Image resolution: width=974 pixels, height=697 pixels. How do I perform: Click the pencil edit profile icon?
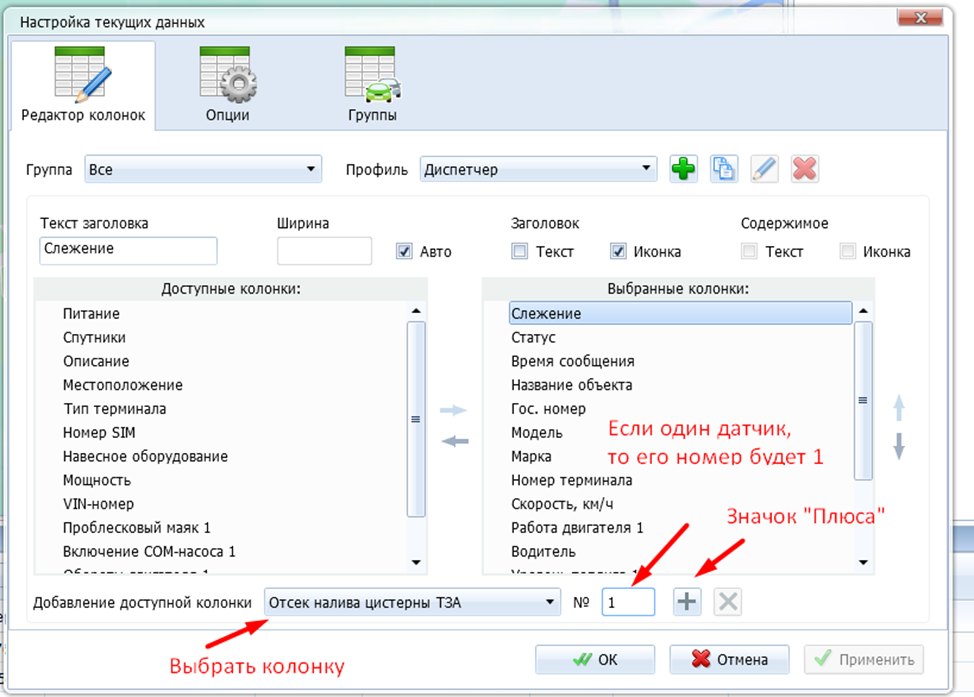pos(764,169)
